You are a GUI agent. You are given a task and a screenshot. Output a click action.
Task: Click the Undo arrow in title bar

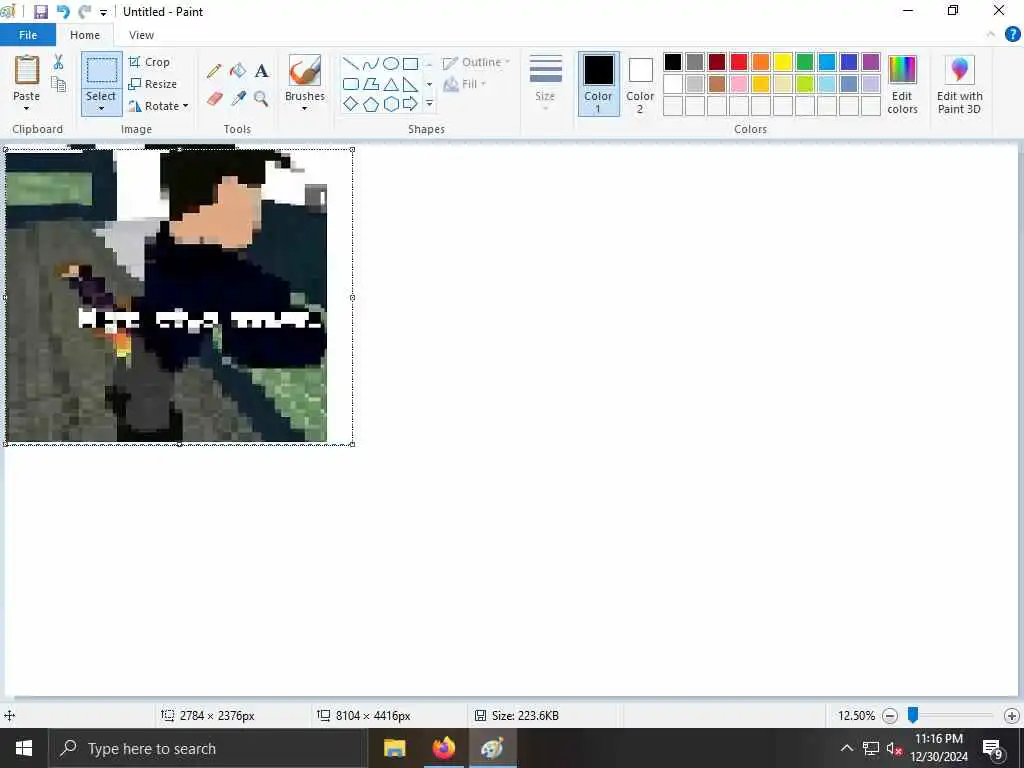click(x=63, y=12)
